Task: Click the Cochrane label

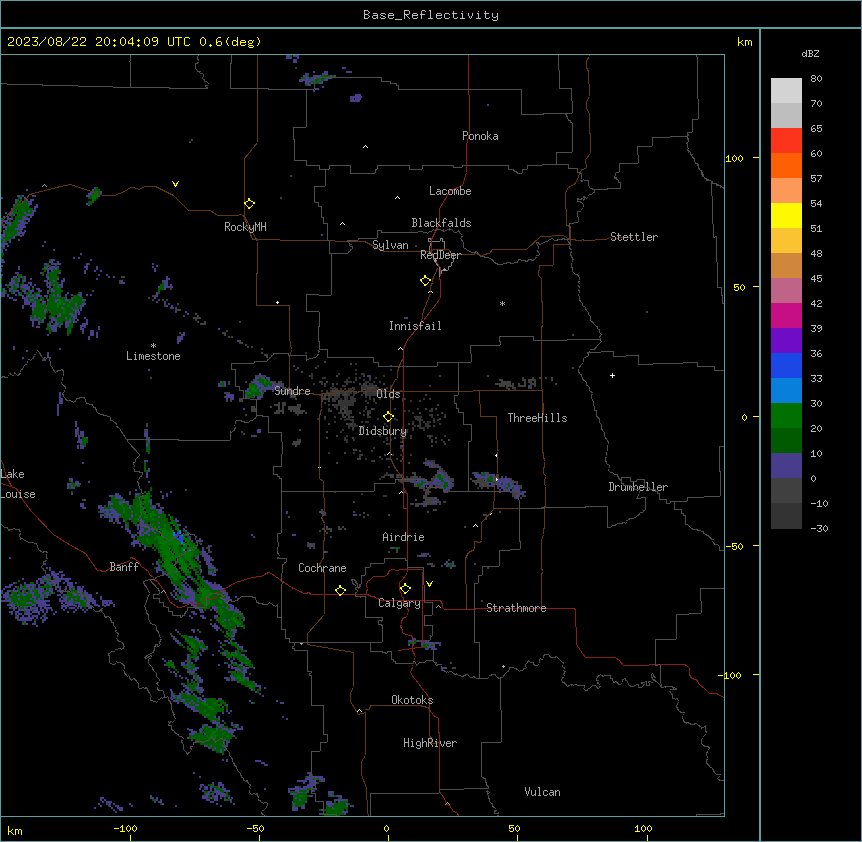Action: (x=322, y=568)
